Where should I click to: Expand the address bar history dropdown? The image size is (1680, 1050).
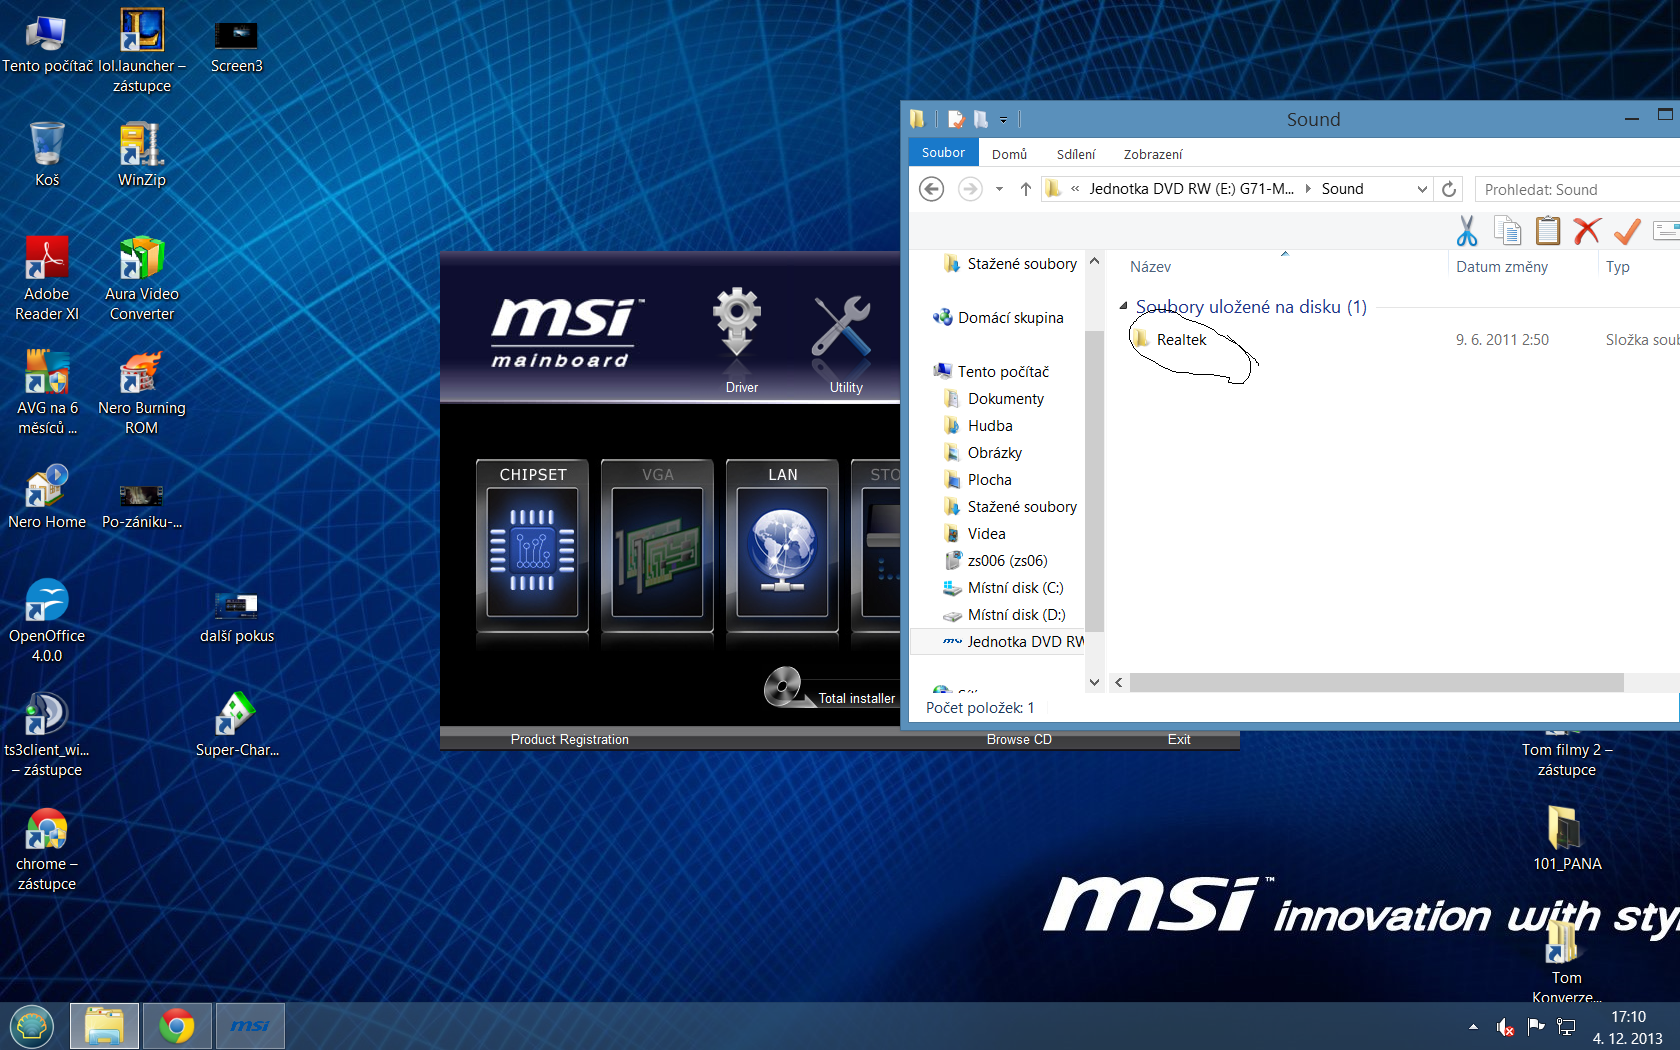coord(1422,189)
